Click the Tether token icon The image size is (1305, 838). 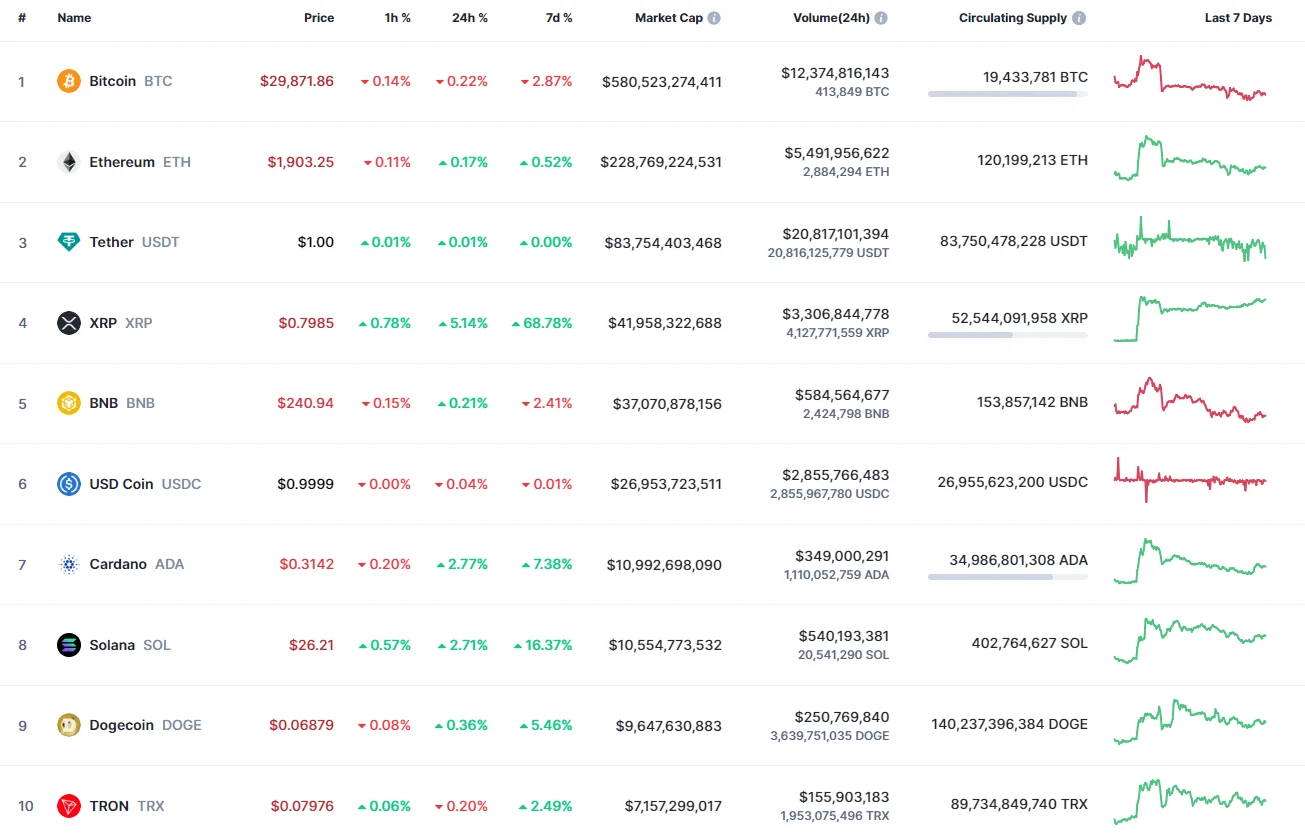coord(68,242)
